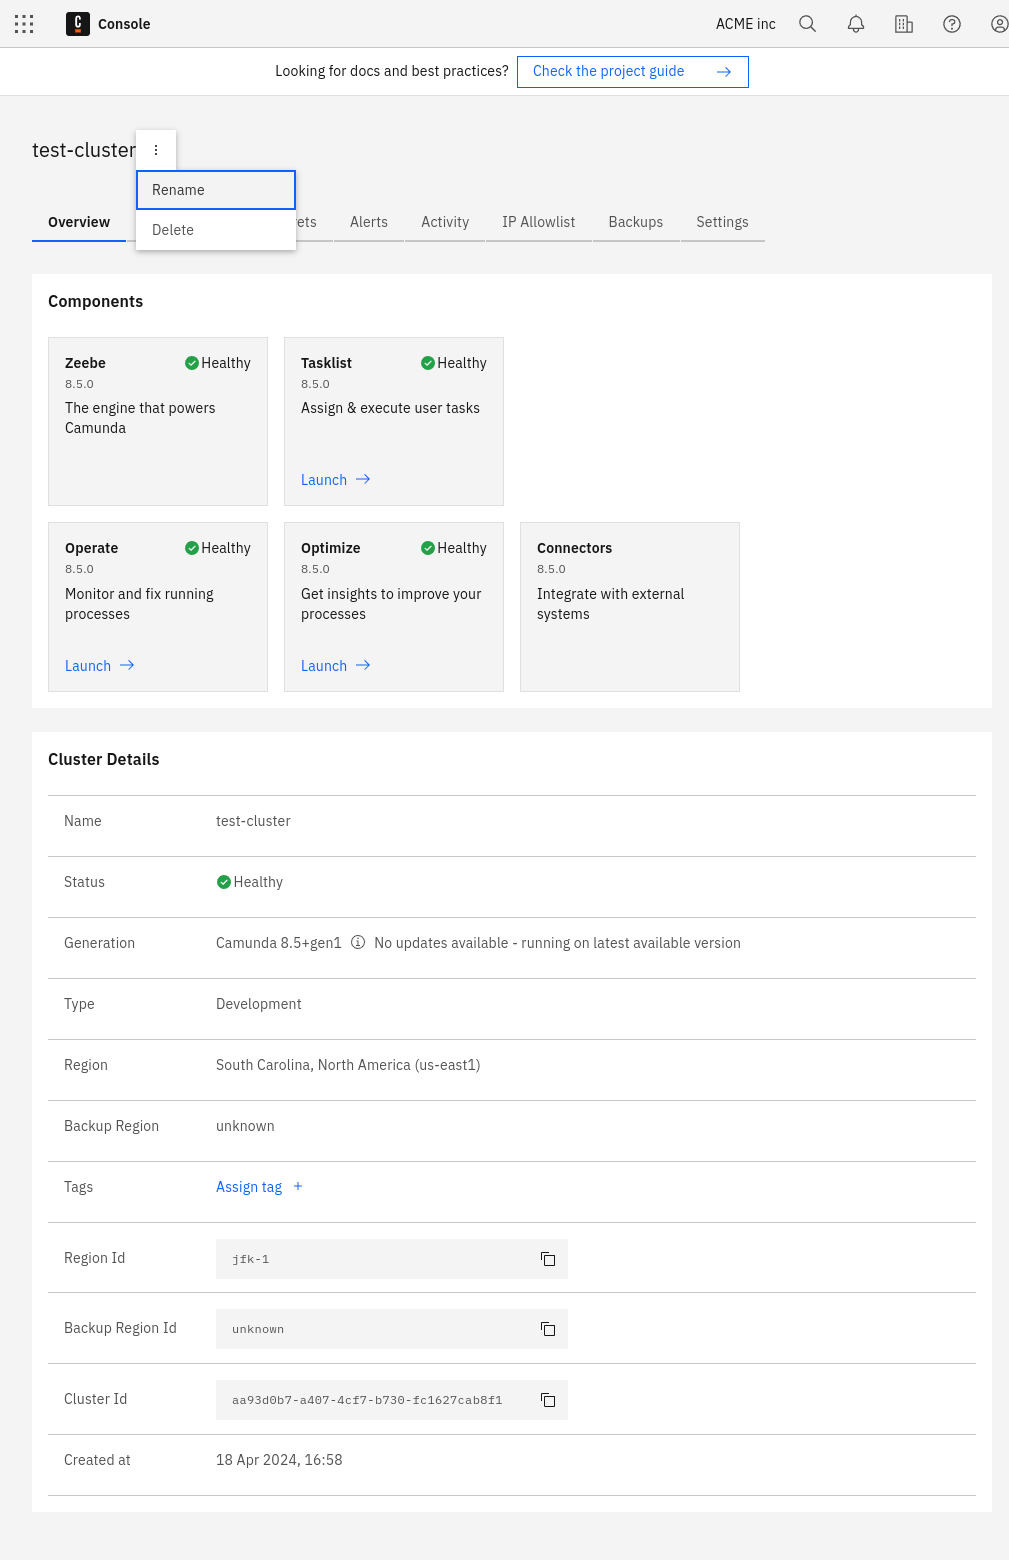Toggle the test-cluster three-dot overflow menu
Screen dimensions: 1009x1560
(156, 150)
